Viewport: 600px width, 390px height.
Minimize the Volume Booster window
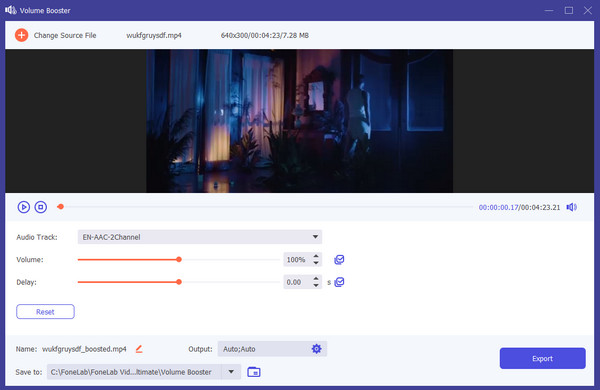point(549,10)
